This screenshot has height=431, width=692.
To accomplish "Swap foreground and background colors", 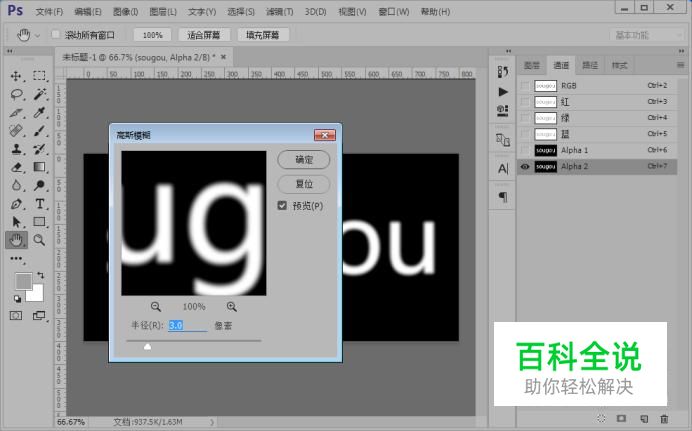I will coord(41,275).
